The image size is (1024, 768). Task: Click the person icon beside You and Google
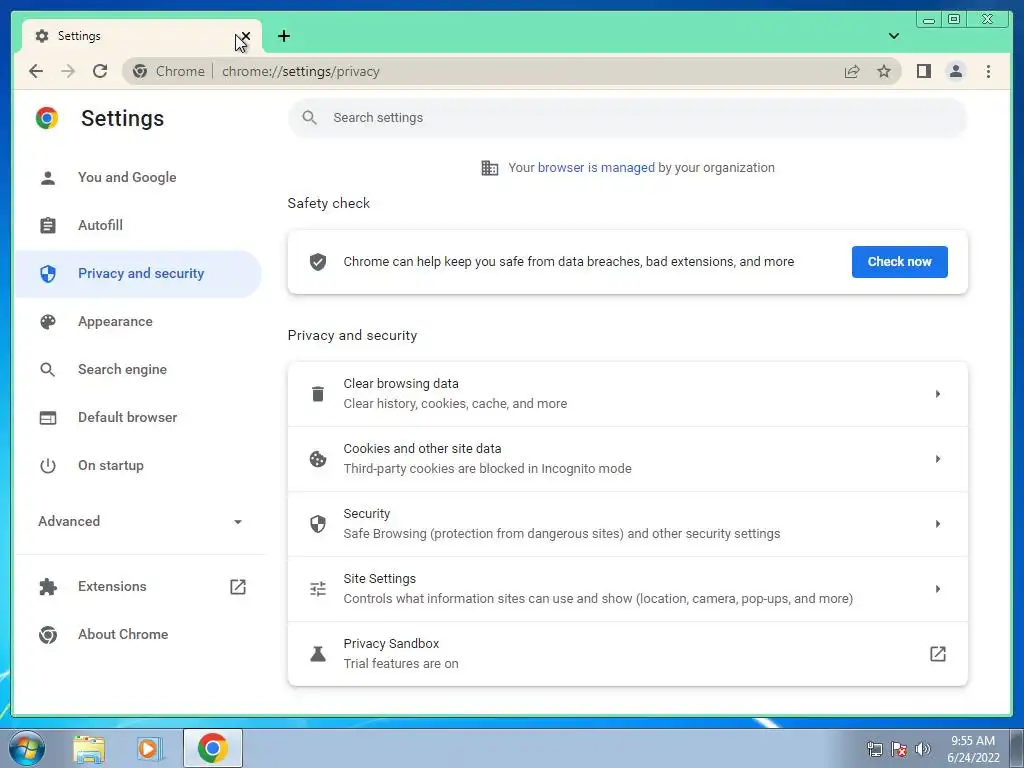[x=48, y=178]
